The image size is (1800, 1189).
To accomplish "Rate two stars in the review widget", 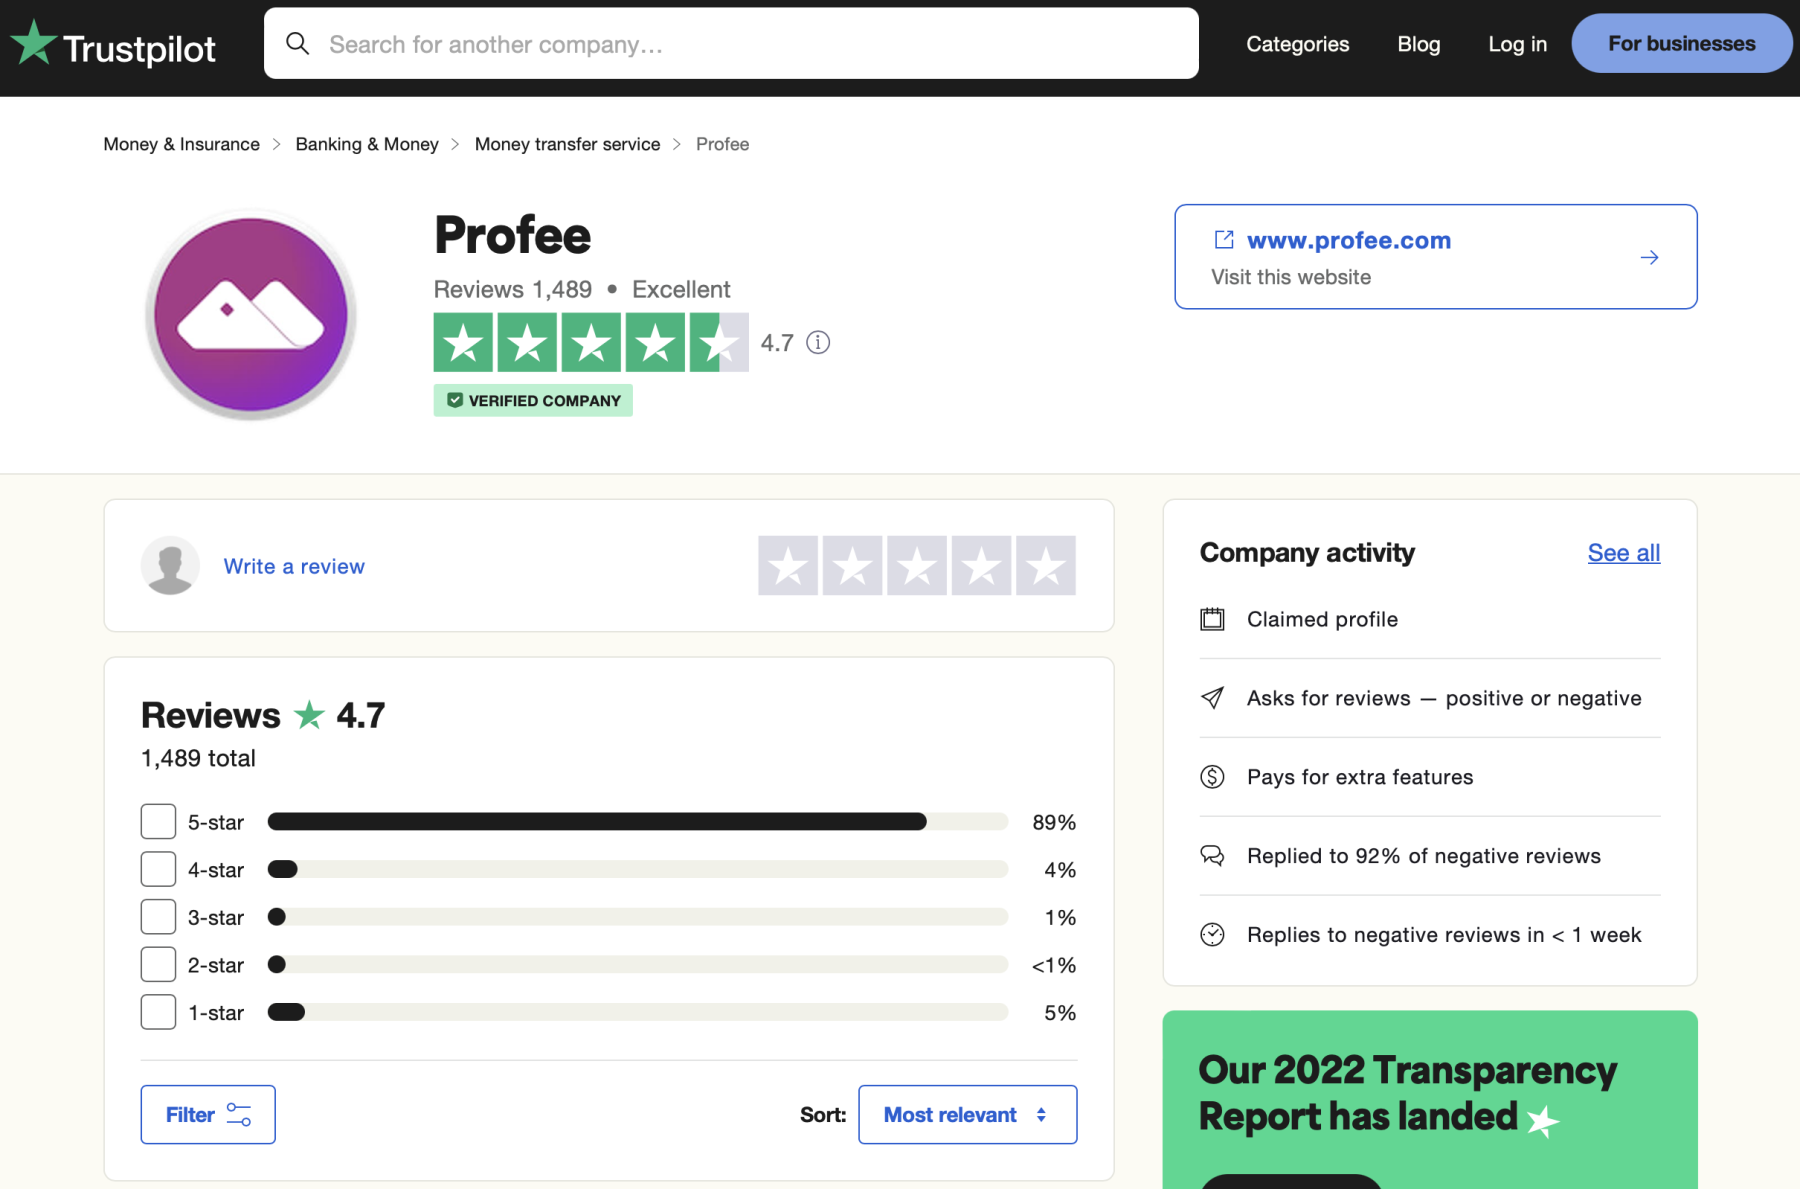I will tap(852, 566).
